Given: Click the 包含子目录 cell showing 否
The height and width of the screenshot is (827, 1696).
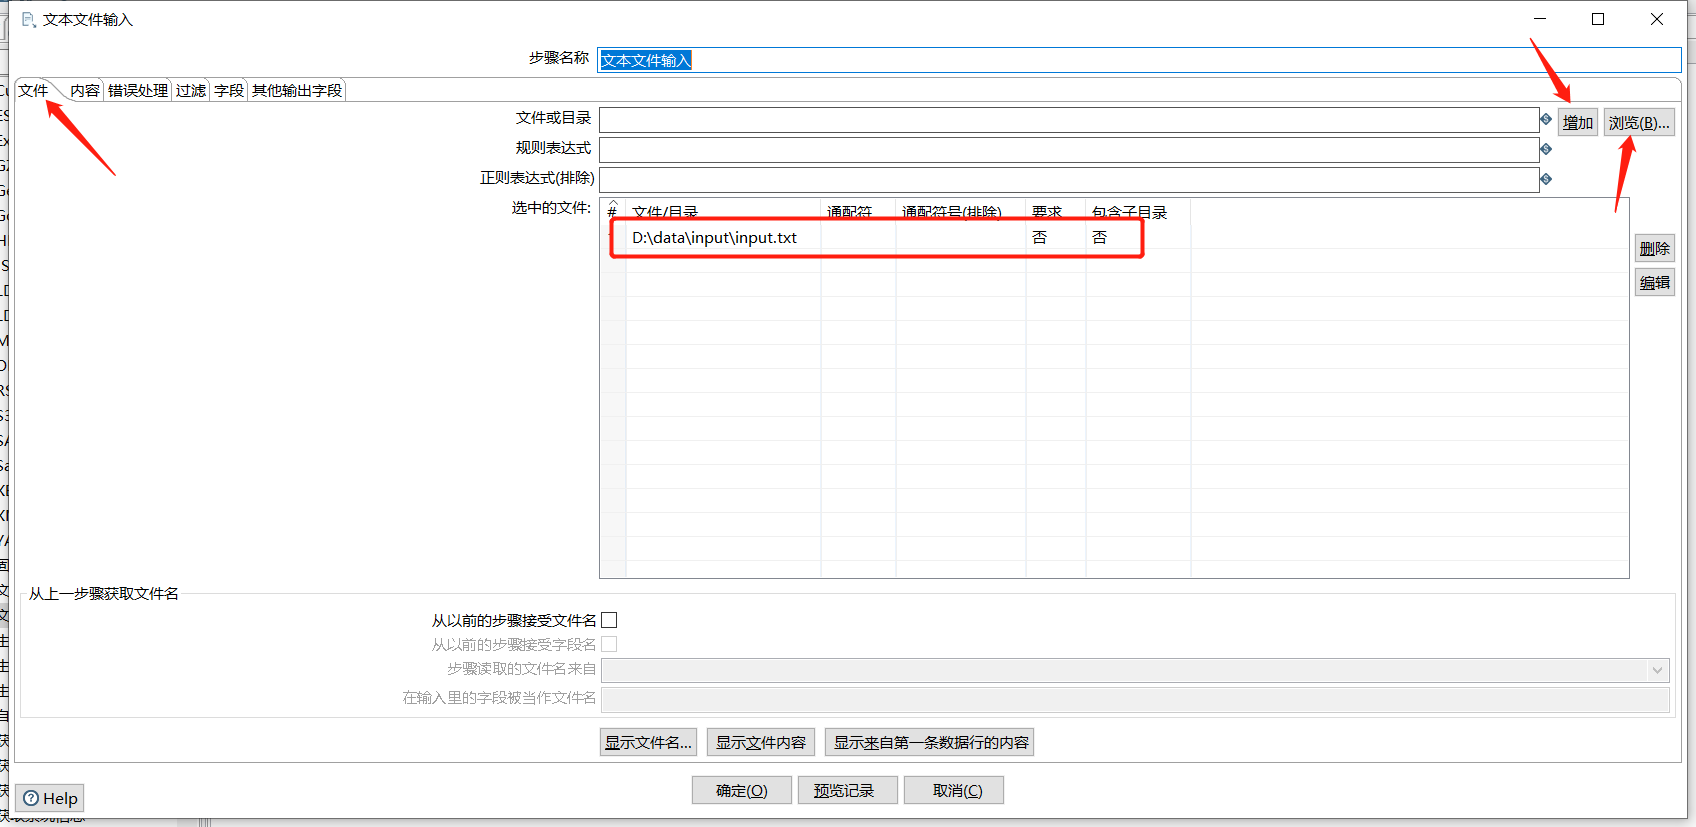Looking at the screenshot, I should point(1138,237).
